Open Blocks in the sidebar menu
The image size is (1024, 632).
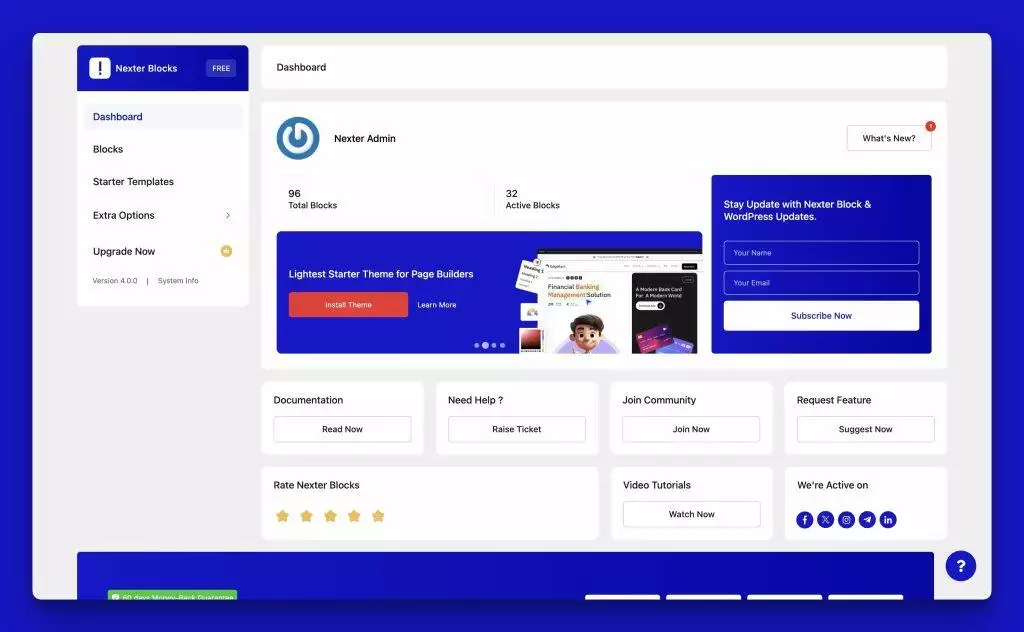coord(108,149)
